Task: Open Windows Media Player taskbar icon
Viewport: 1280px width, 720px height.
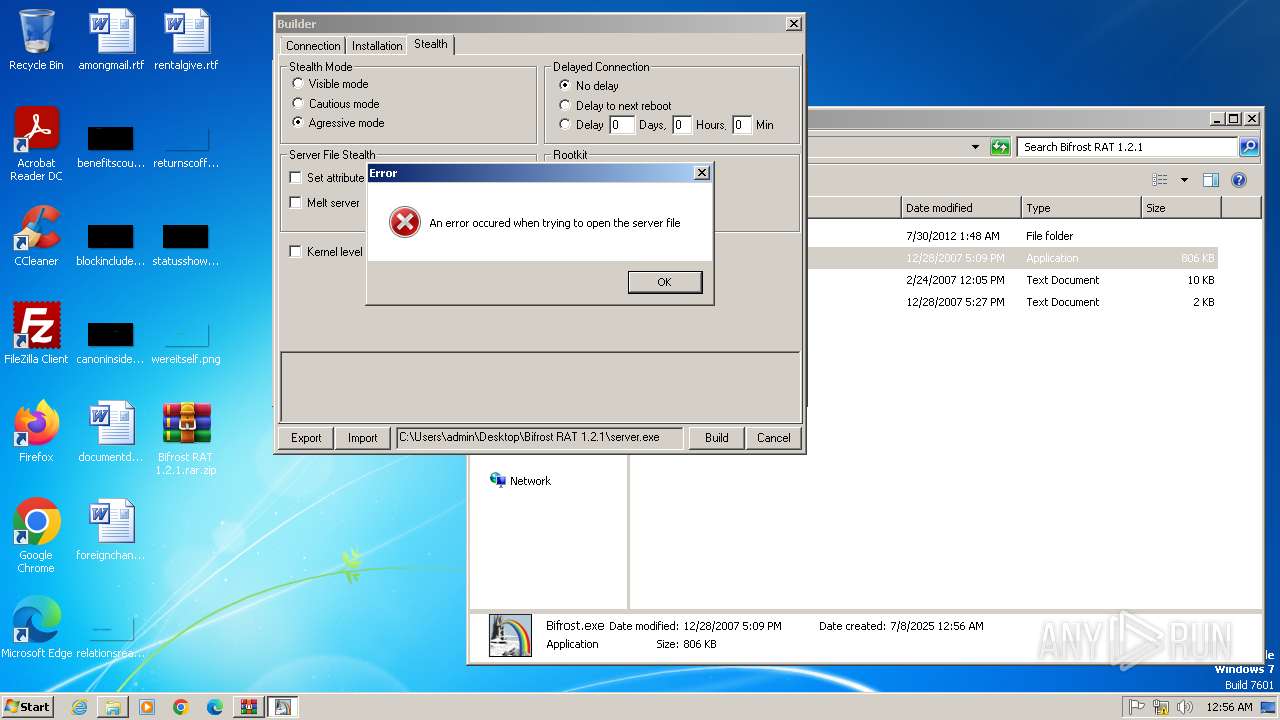Action: [x=147, y=707]
